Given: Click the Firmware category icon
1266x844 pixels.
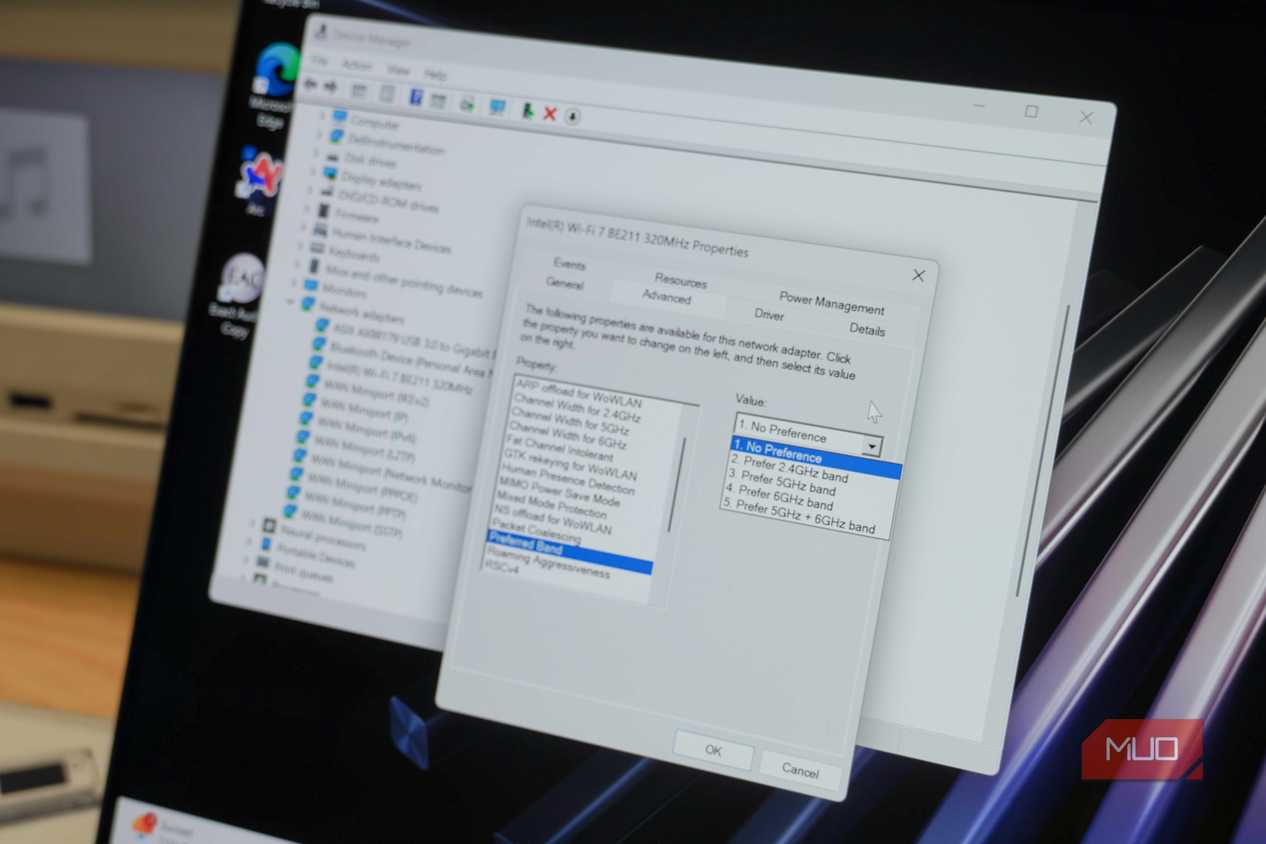Looking at the screenshot, I should (324, 210).
